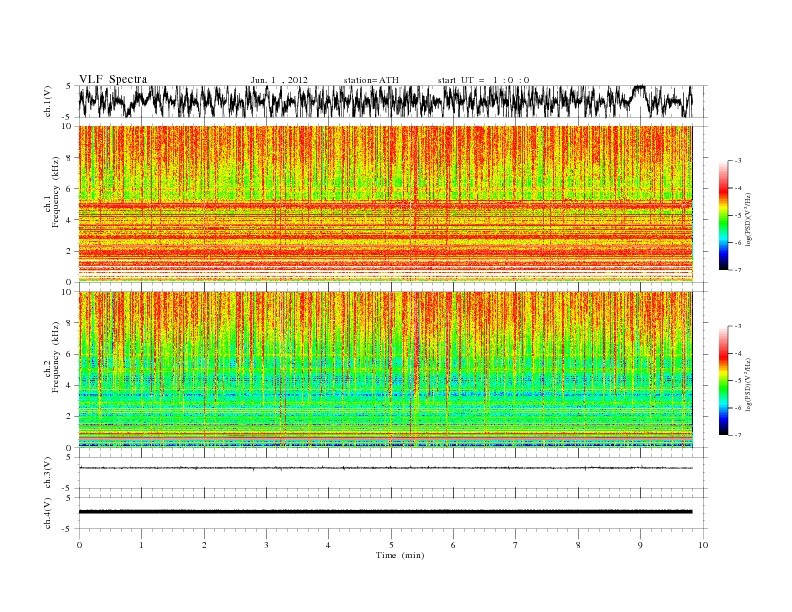Click the "VLF Spectra" plot title

(113, 79)
